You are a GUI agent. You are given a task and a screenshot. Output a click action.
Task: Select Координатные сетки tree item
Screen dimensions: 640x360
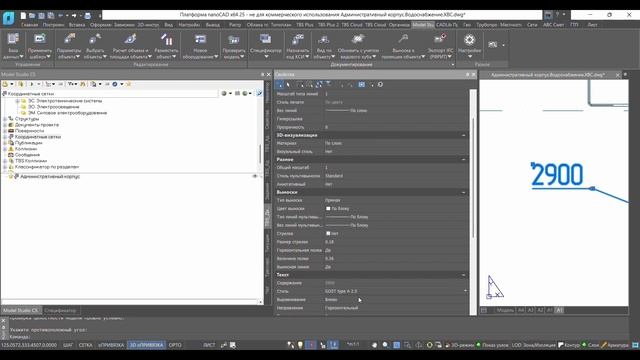click(38, 137)
